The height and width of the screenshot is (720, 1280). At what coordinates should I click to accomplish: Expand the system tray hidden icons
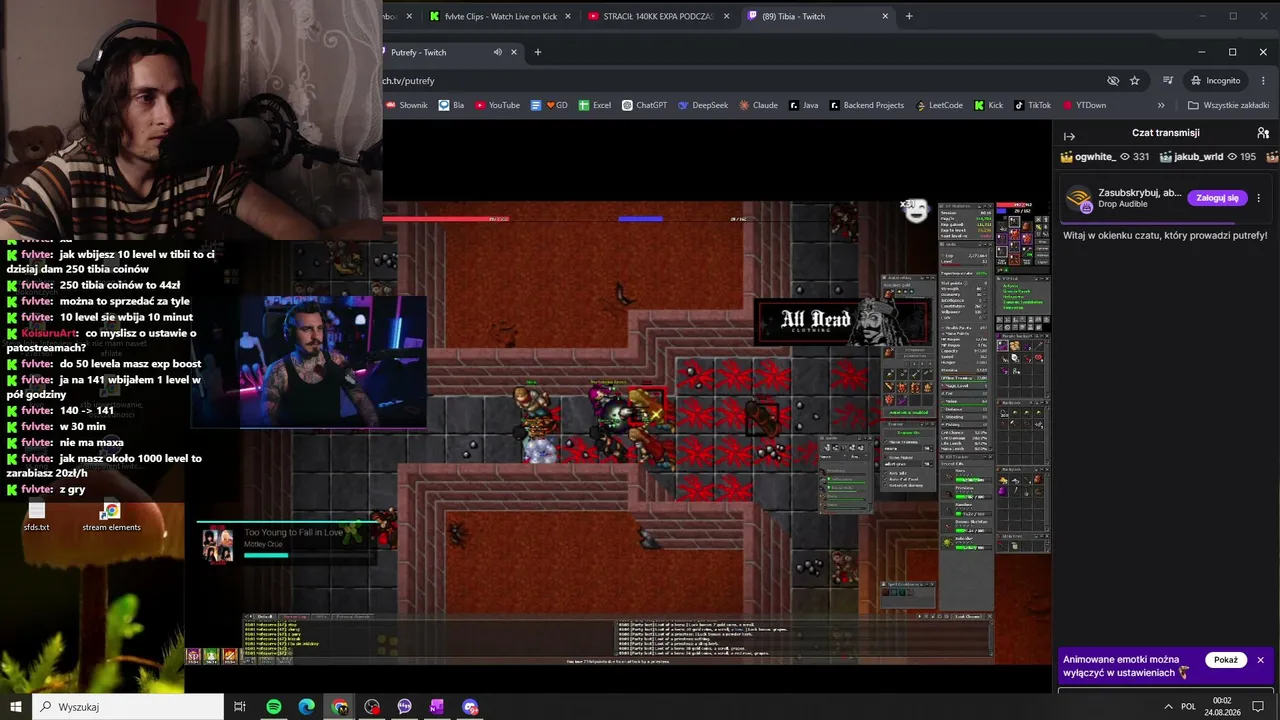1168,707
